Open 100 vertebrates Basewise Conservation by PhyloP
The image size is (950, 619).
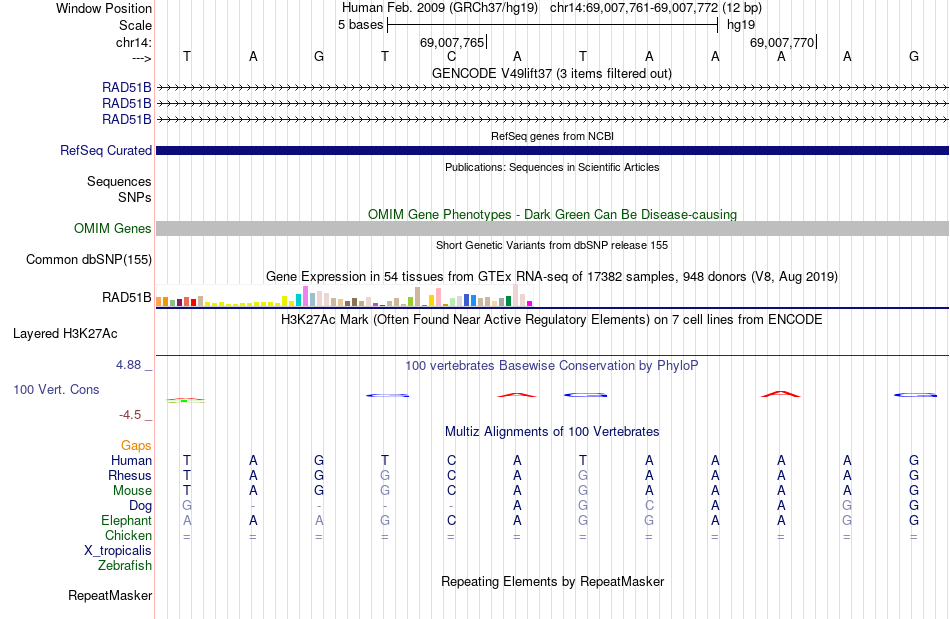pyautogui.click(x=552, y=365)
